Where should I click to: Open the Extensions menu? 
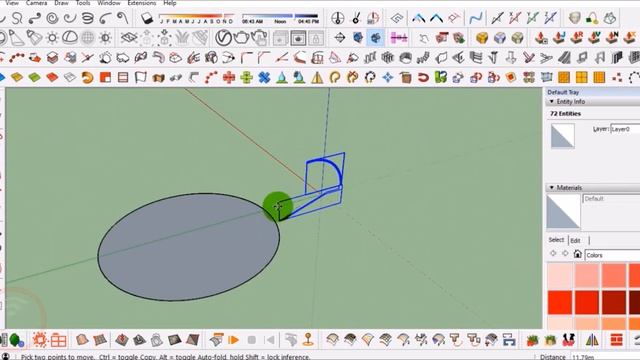click(142, 3)
